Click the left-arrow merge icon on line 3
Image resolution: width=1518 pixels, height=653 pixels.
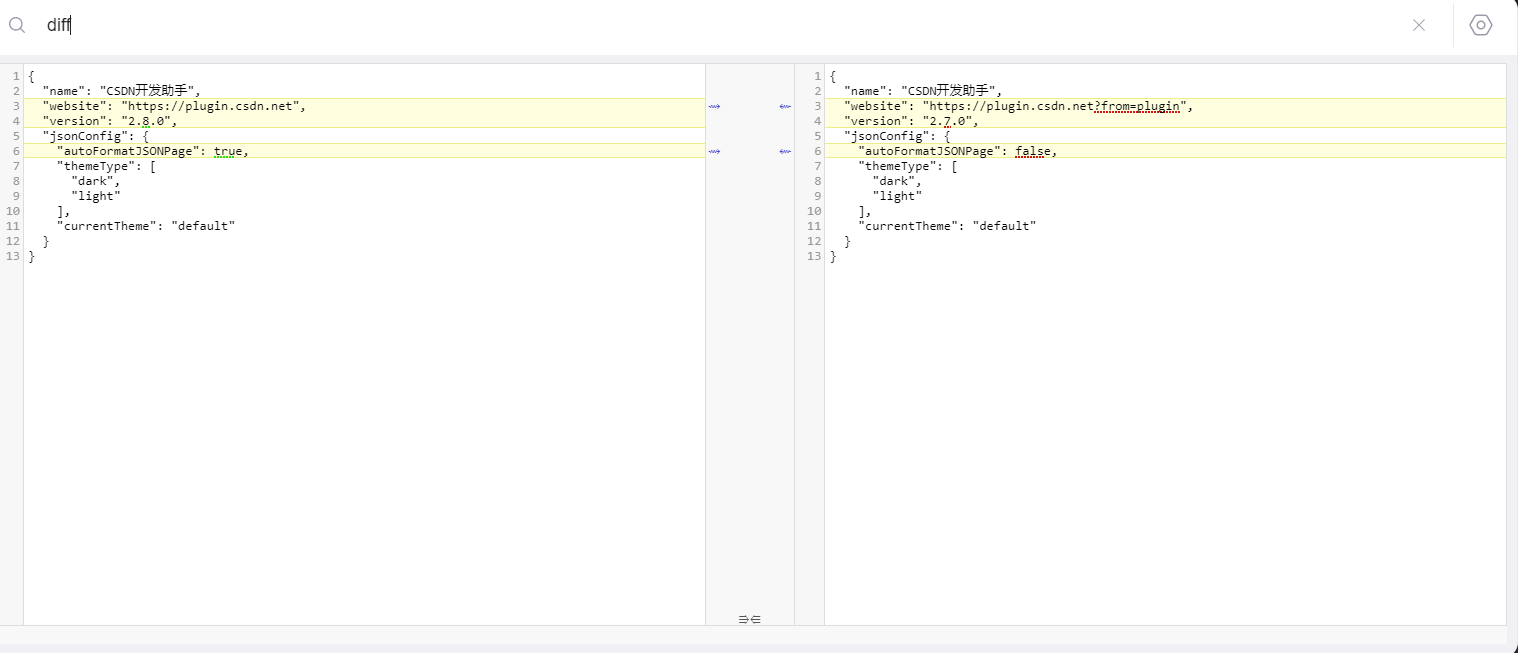coord(785,105)
